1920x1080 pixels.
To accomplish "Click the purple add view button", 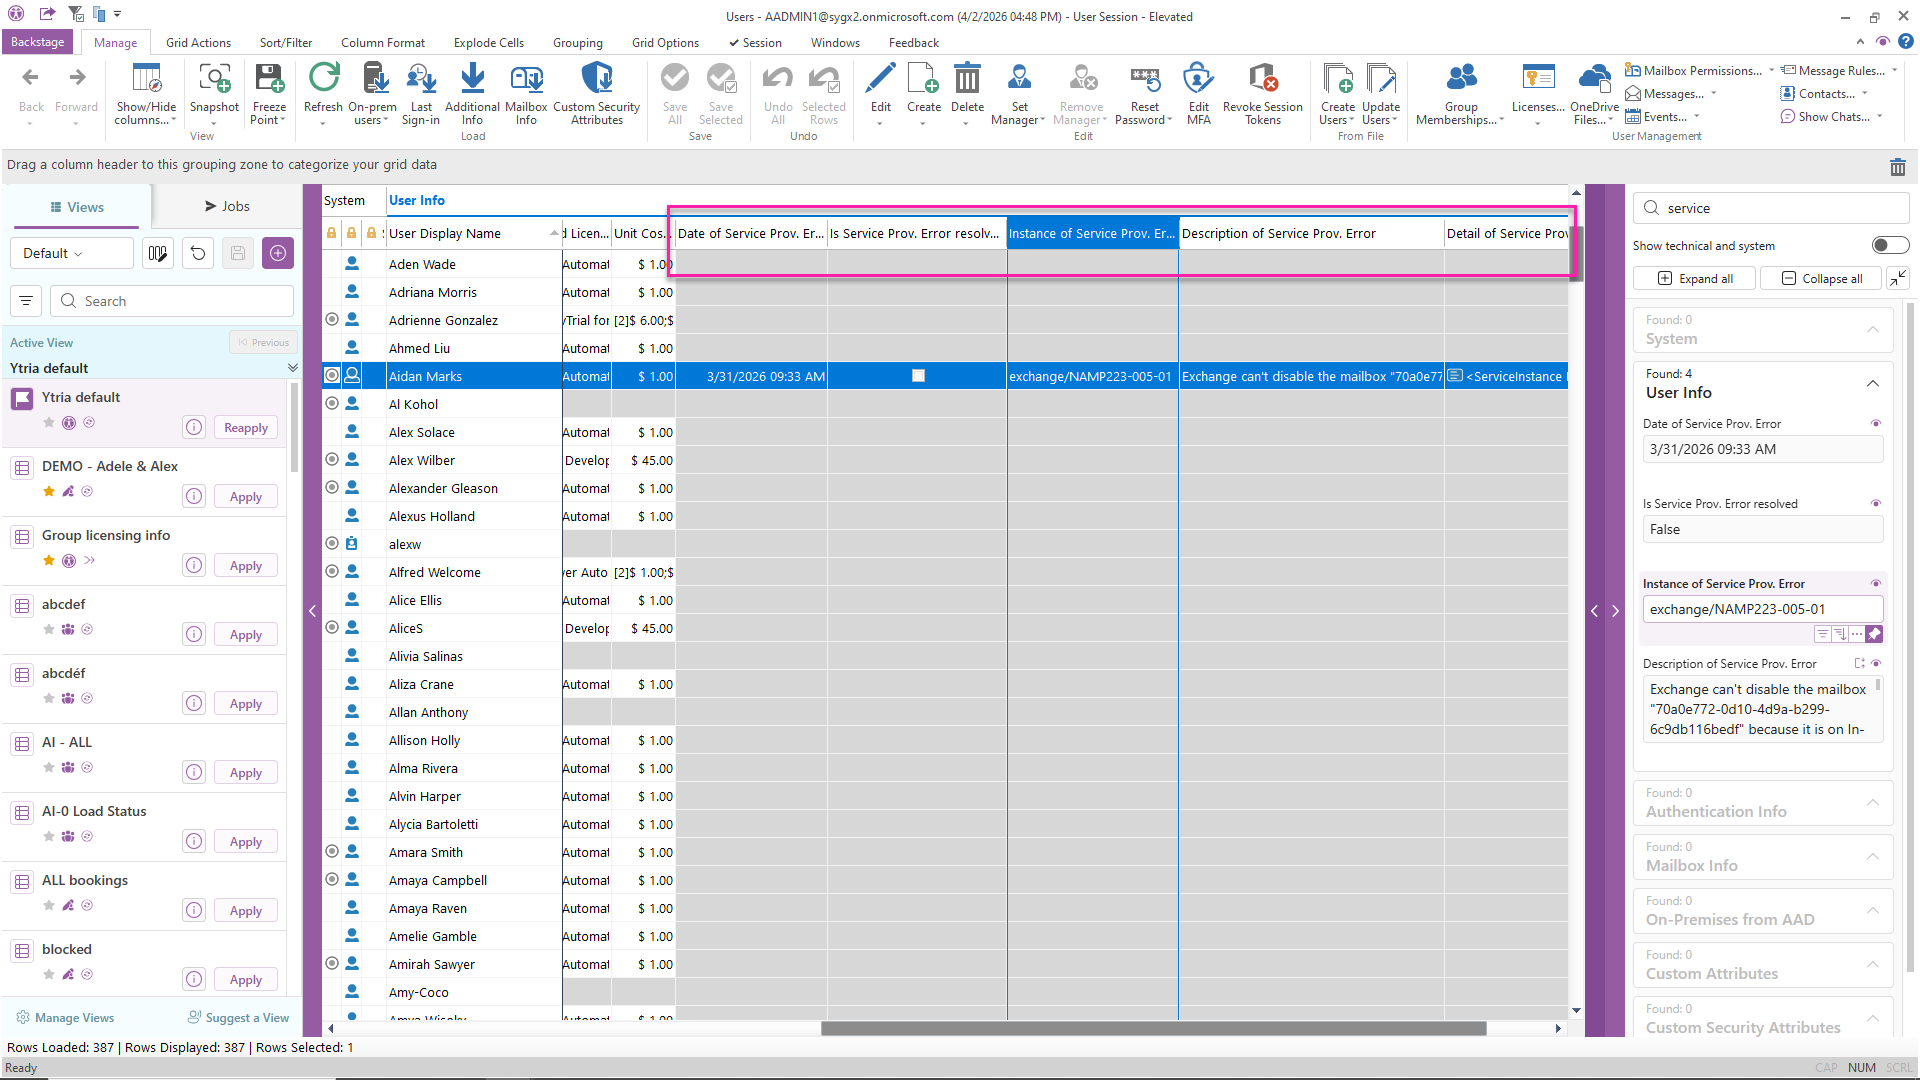I will click(278, 253).
